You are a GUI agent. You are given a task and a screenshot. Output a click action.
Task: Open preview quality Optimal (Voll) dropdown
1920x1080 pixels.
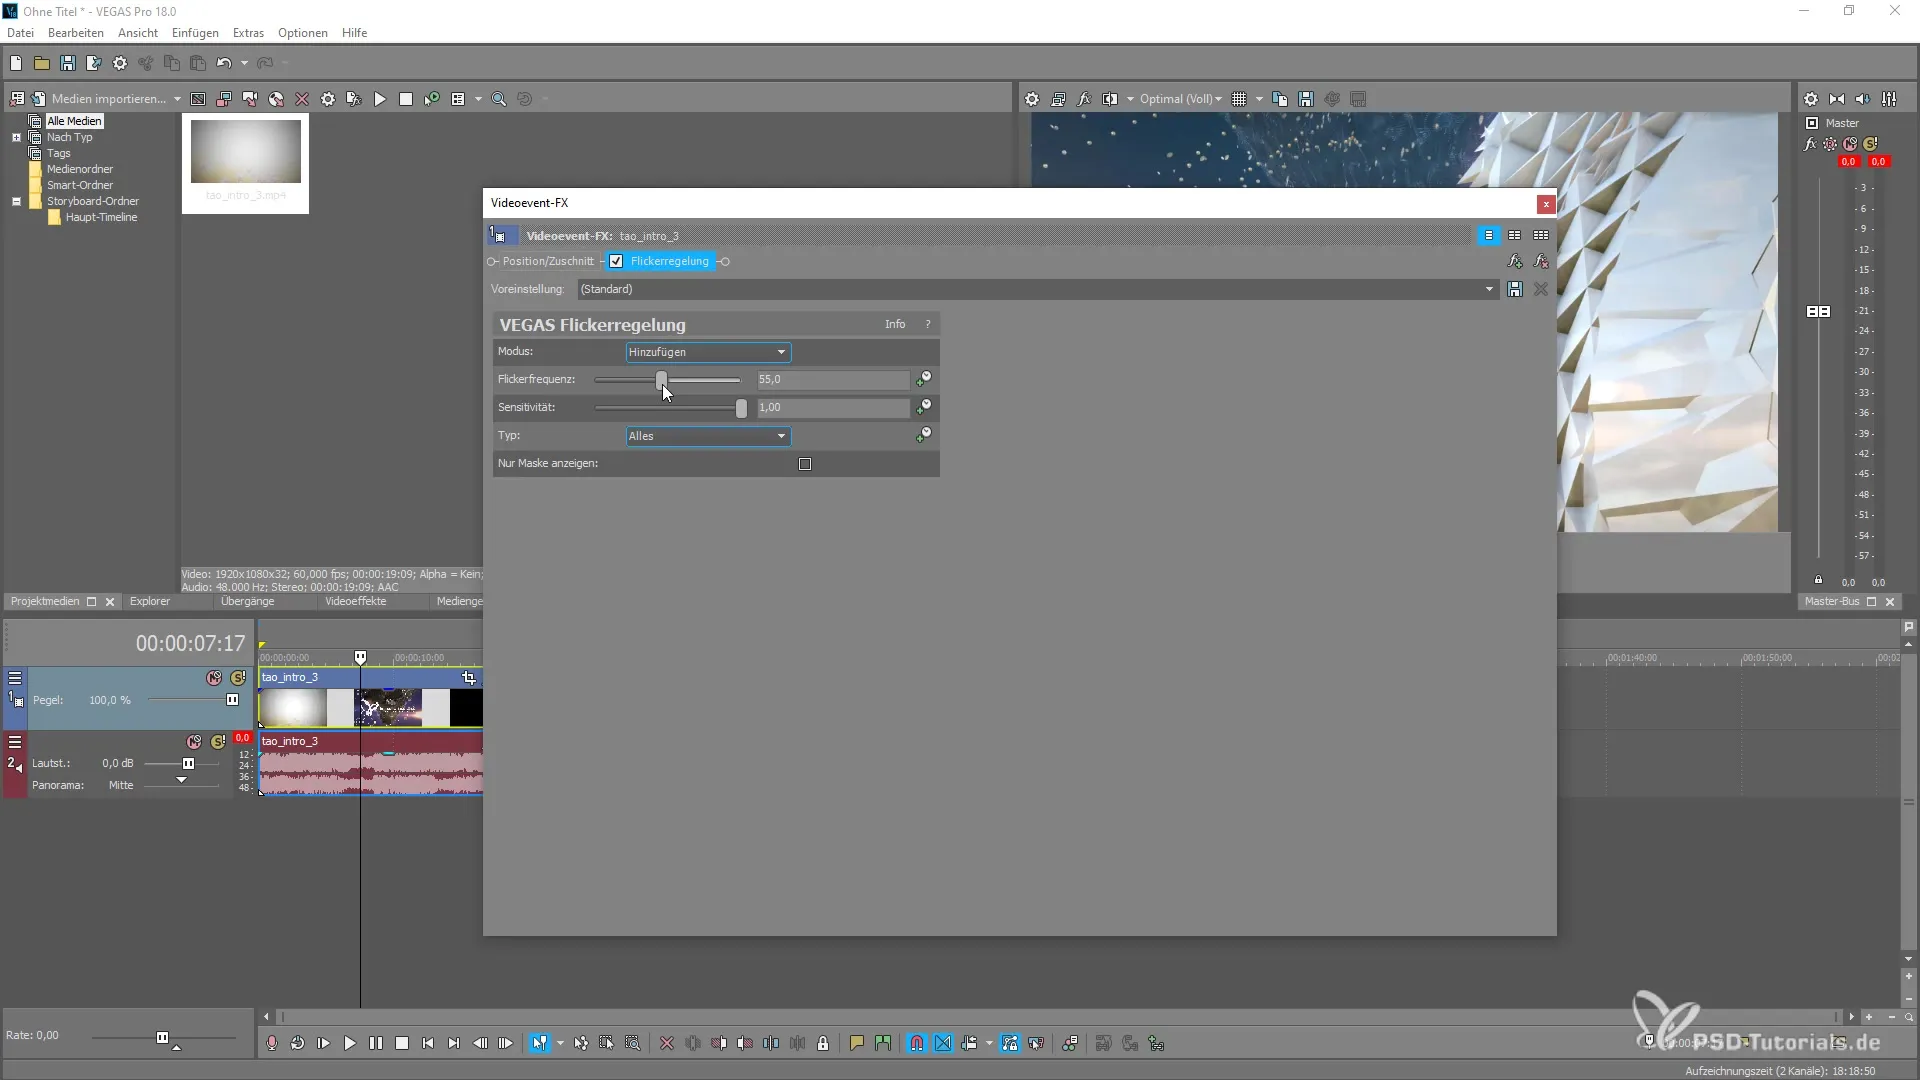point(1181,99)
